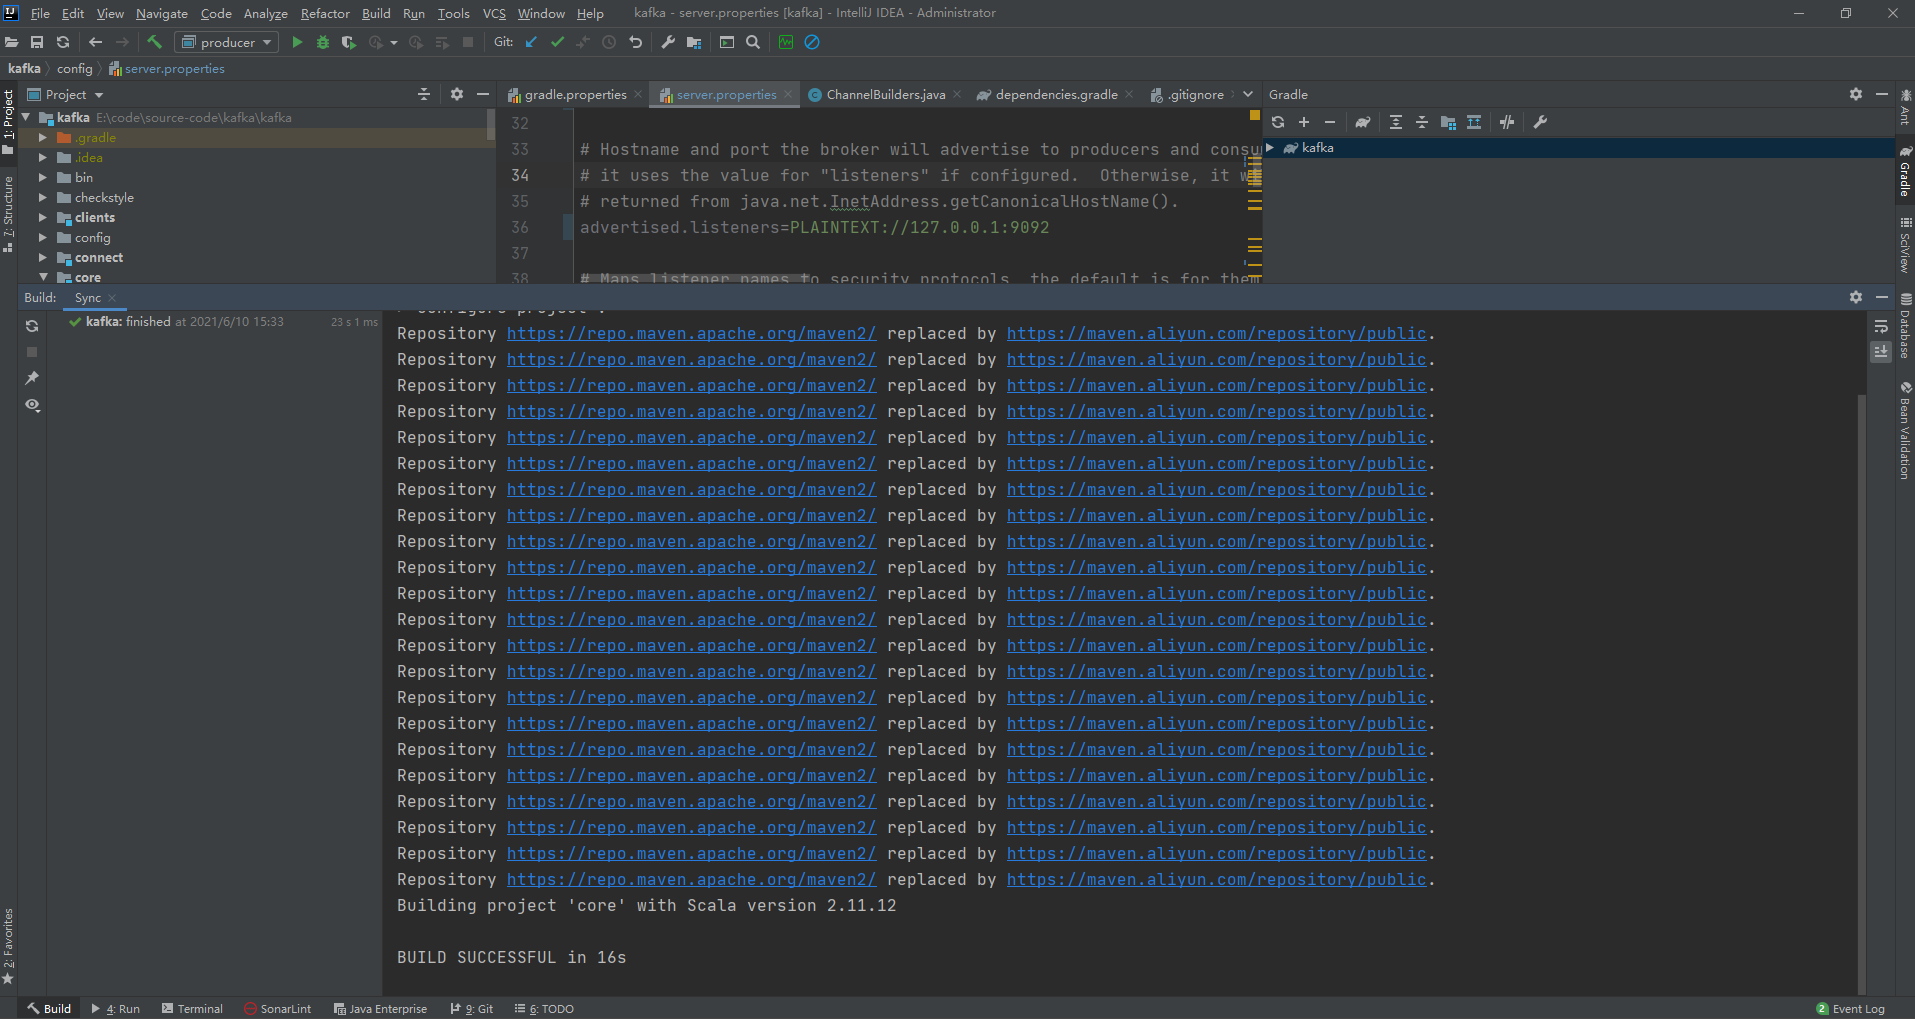Reload All Gradle Projects icon
Image resolution: width=1915 pixels, height=1019 pixels.
[1278, 122]
